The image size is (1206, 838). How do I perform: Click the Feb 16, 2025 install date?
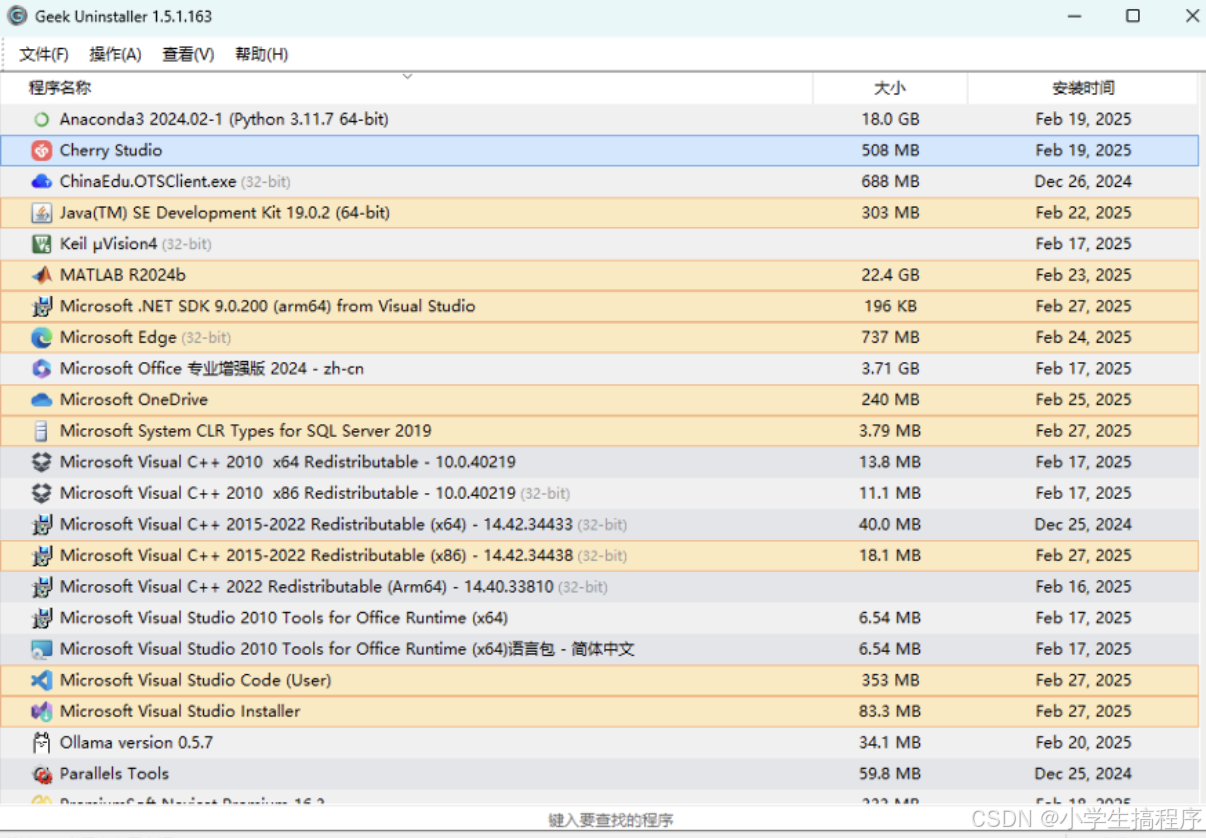pyautogui.click(x=1083, y=587)
